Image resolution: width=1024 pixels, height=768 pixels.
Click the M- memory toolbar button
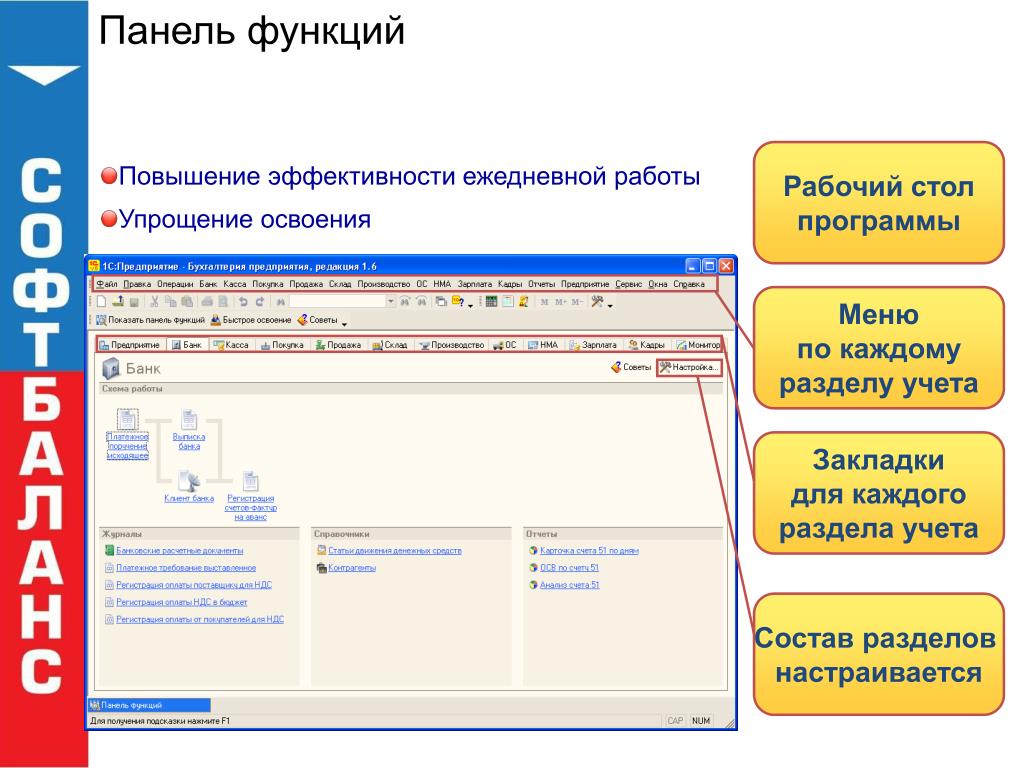click(577, 302)
